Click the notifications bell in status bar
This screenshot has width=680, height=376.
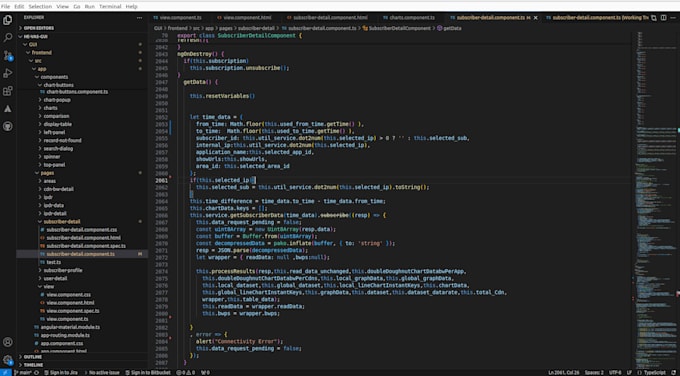pyautogui.click(x=673, y=373)
